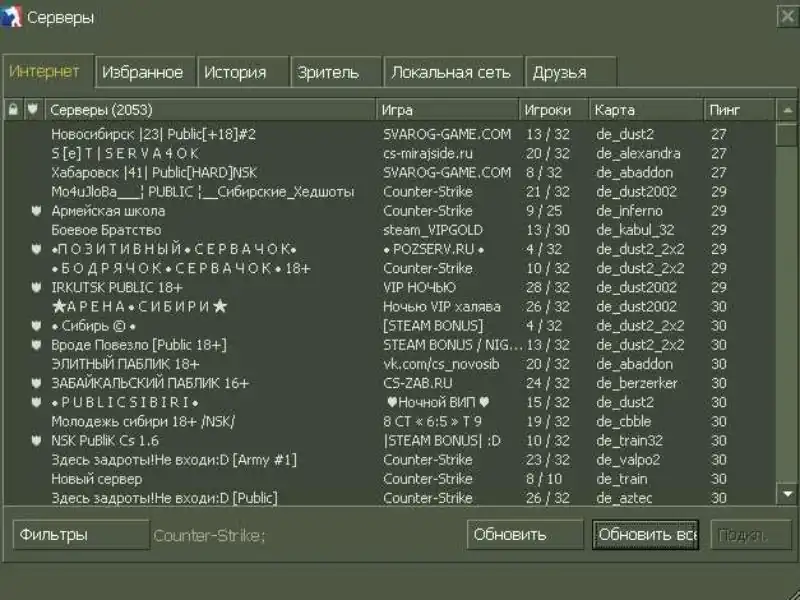Select server Вроде Повезло [Public 18+]

tap(390, 345)
